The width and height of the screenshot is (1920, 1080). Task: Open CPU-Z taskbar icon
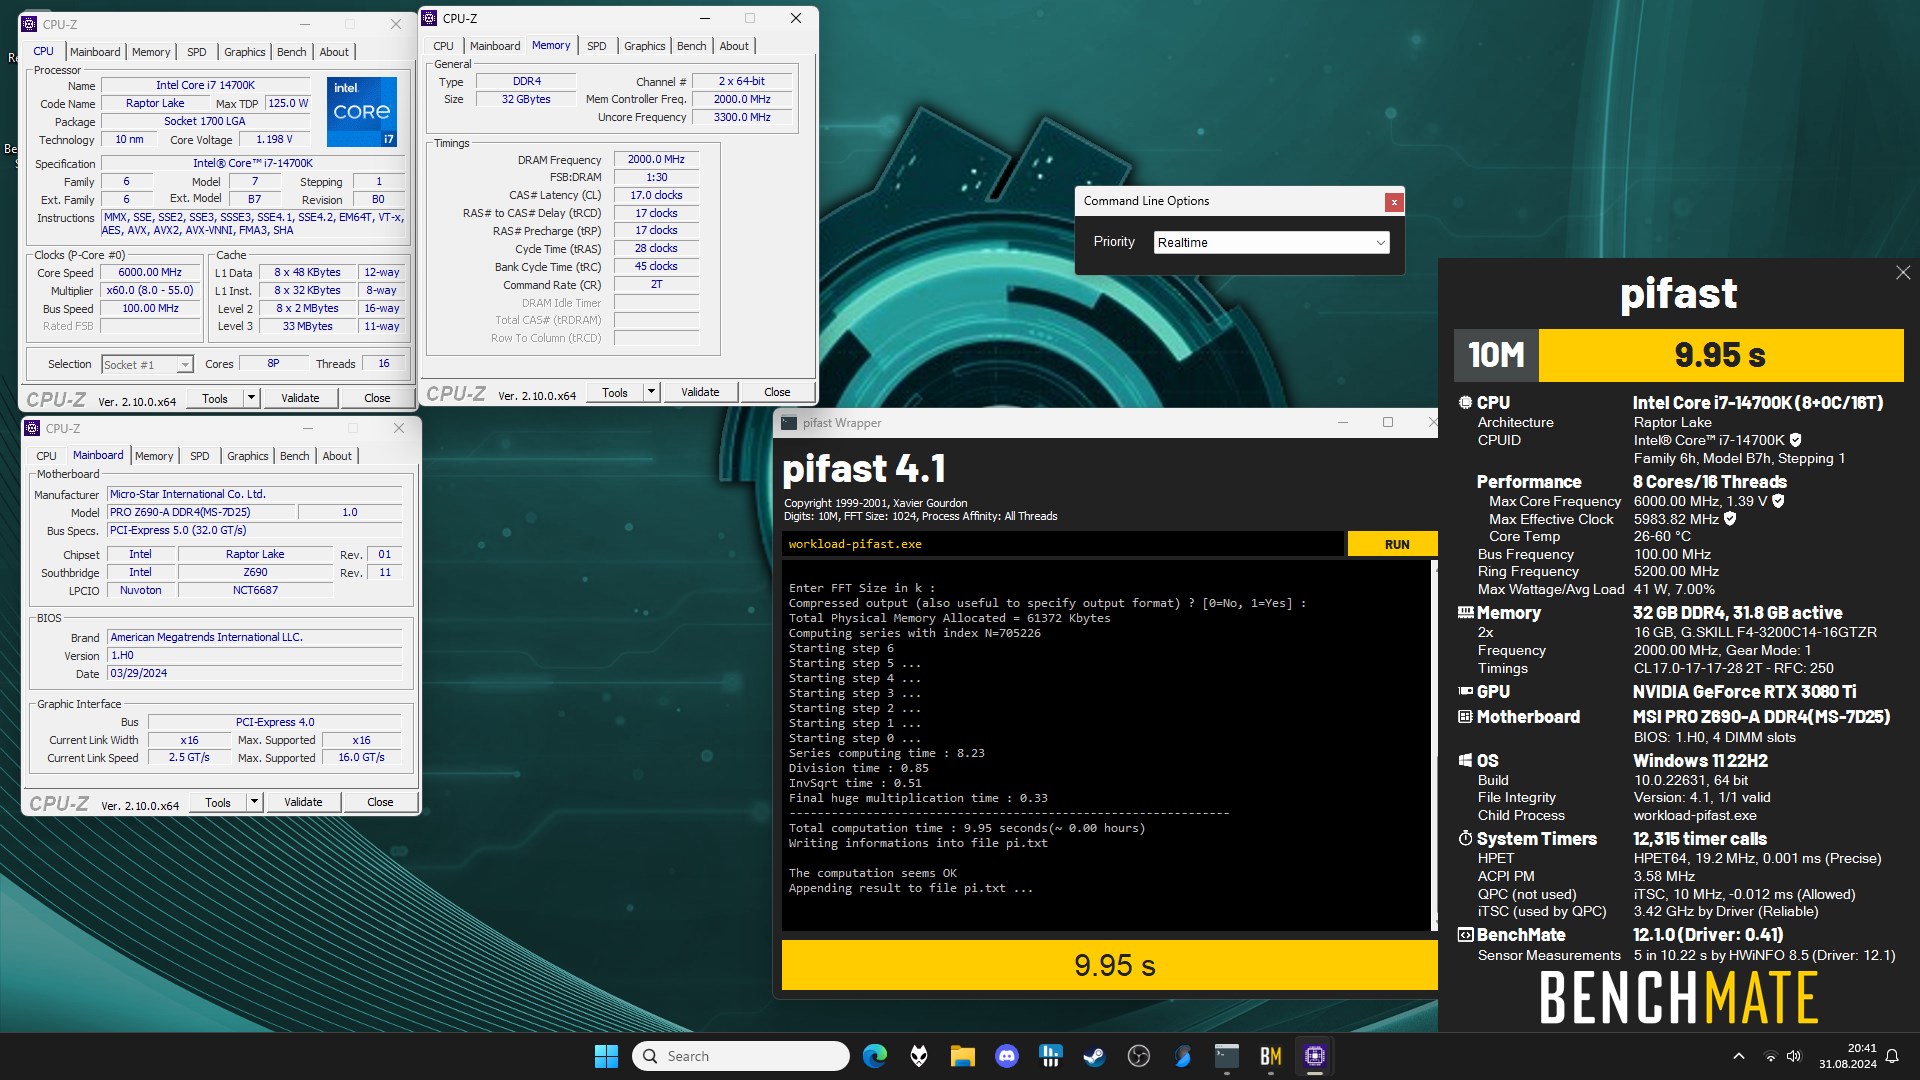[1314, 1056]
